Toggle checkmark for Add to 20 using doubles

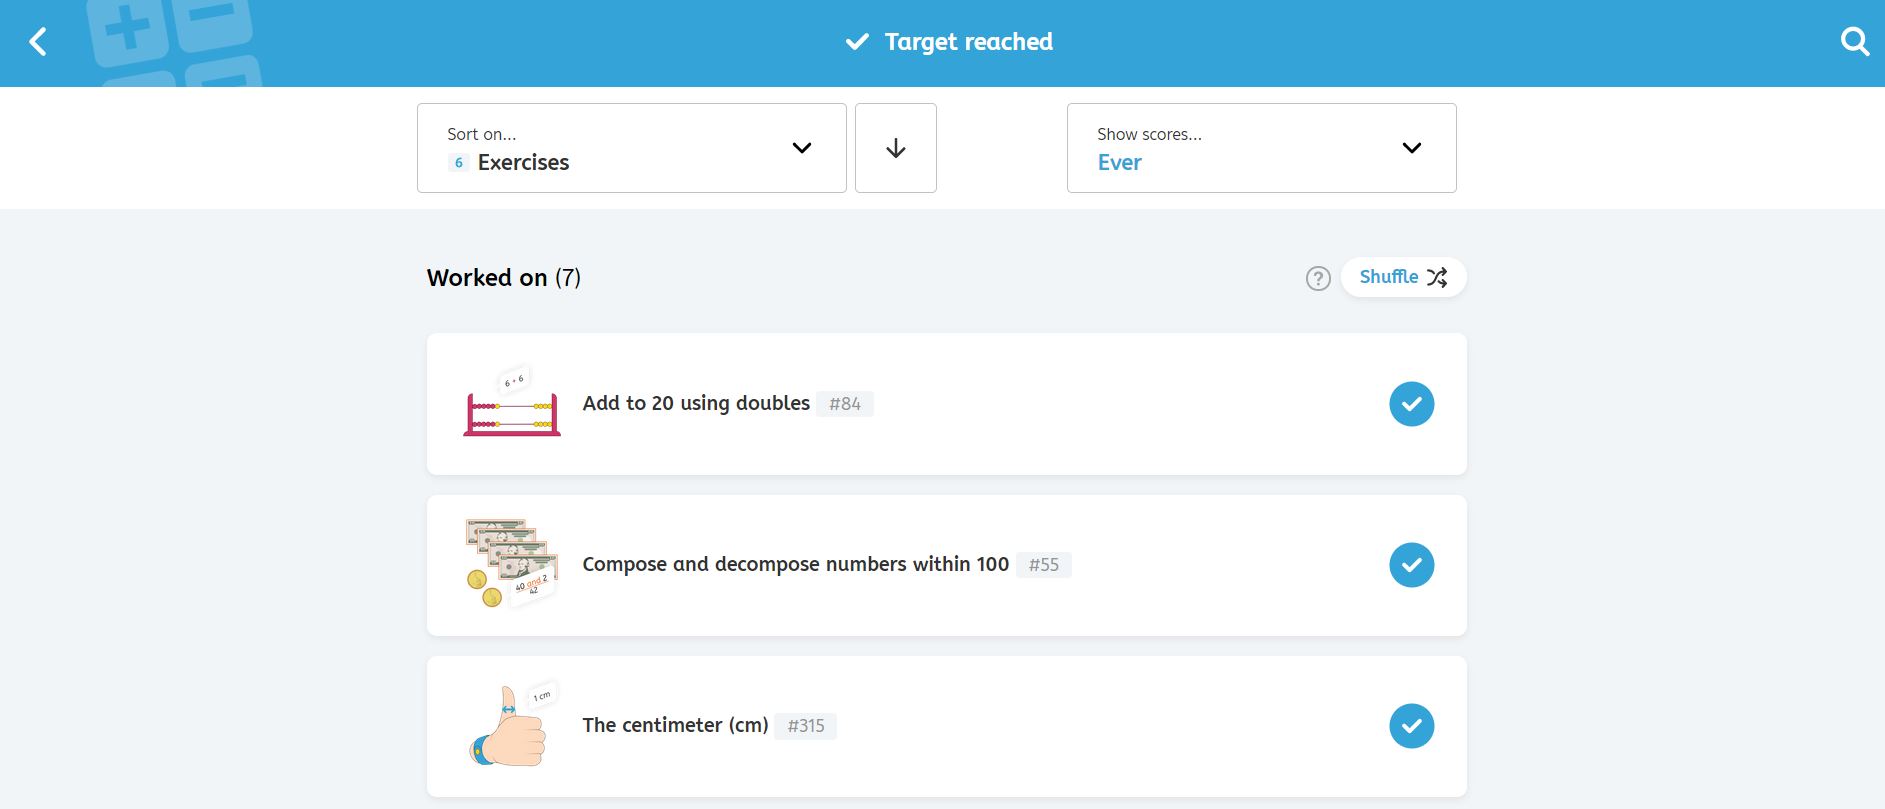[x=1411, y=404]
